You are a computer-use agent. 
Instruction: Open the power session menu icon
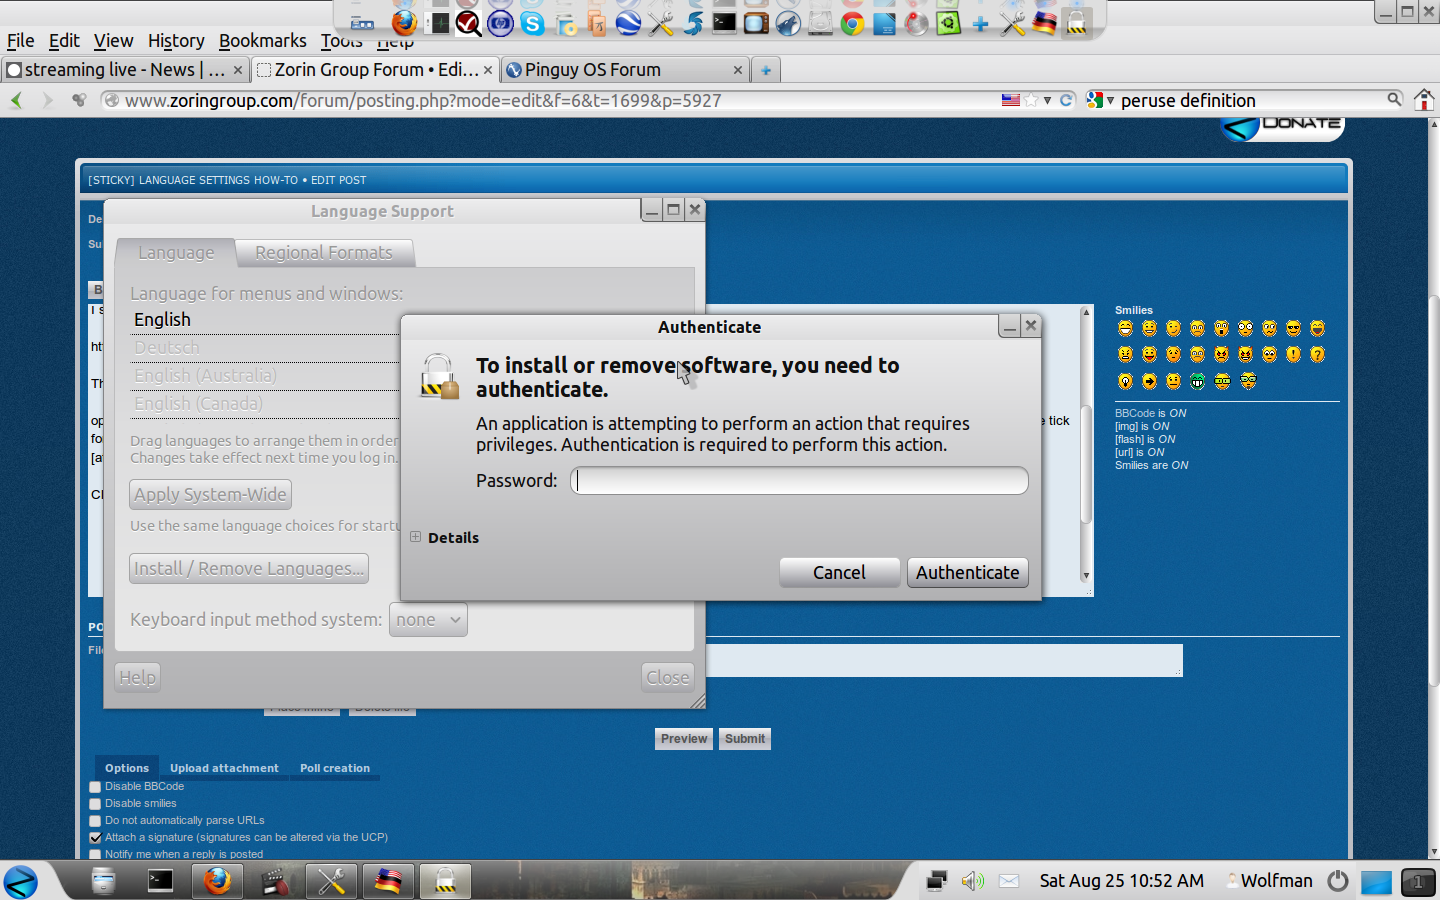point(1338,881)
